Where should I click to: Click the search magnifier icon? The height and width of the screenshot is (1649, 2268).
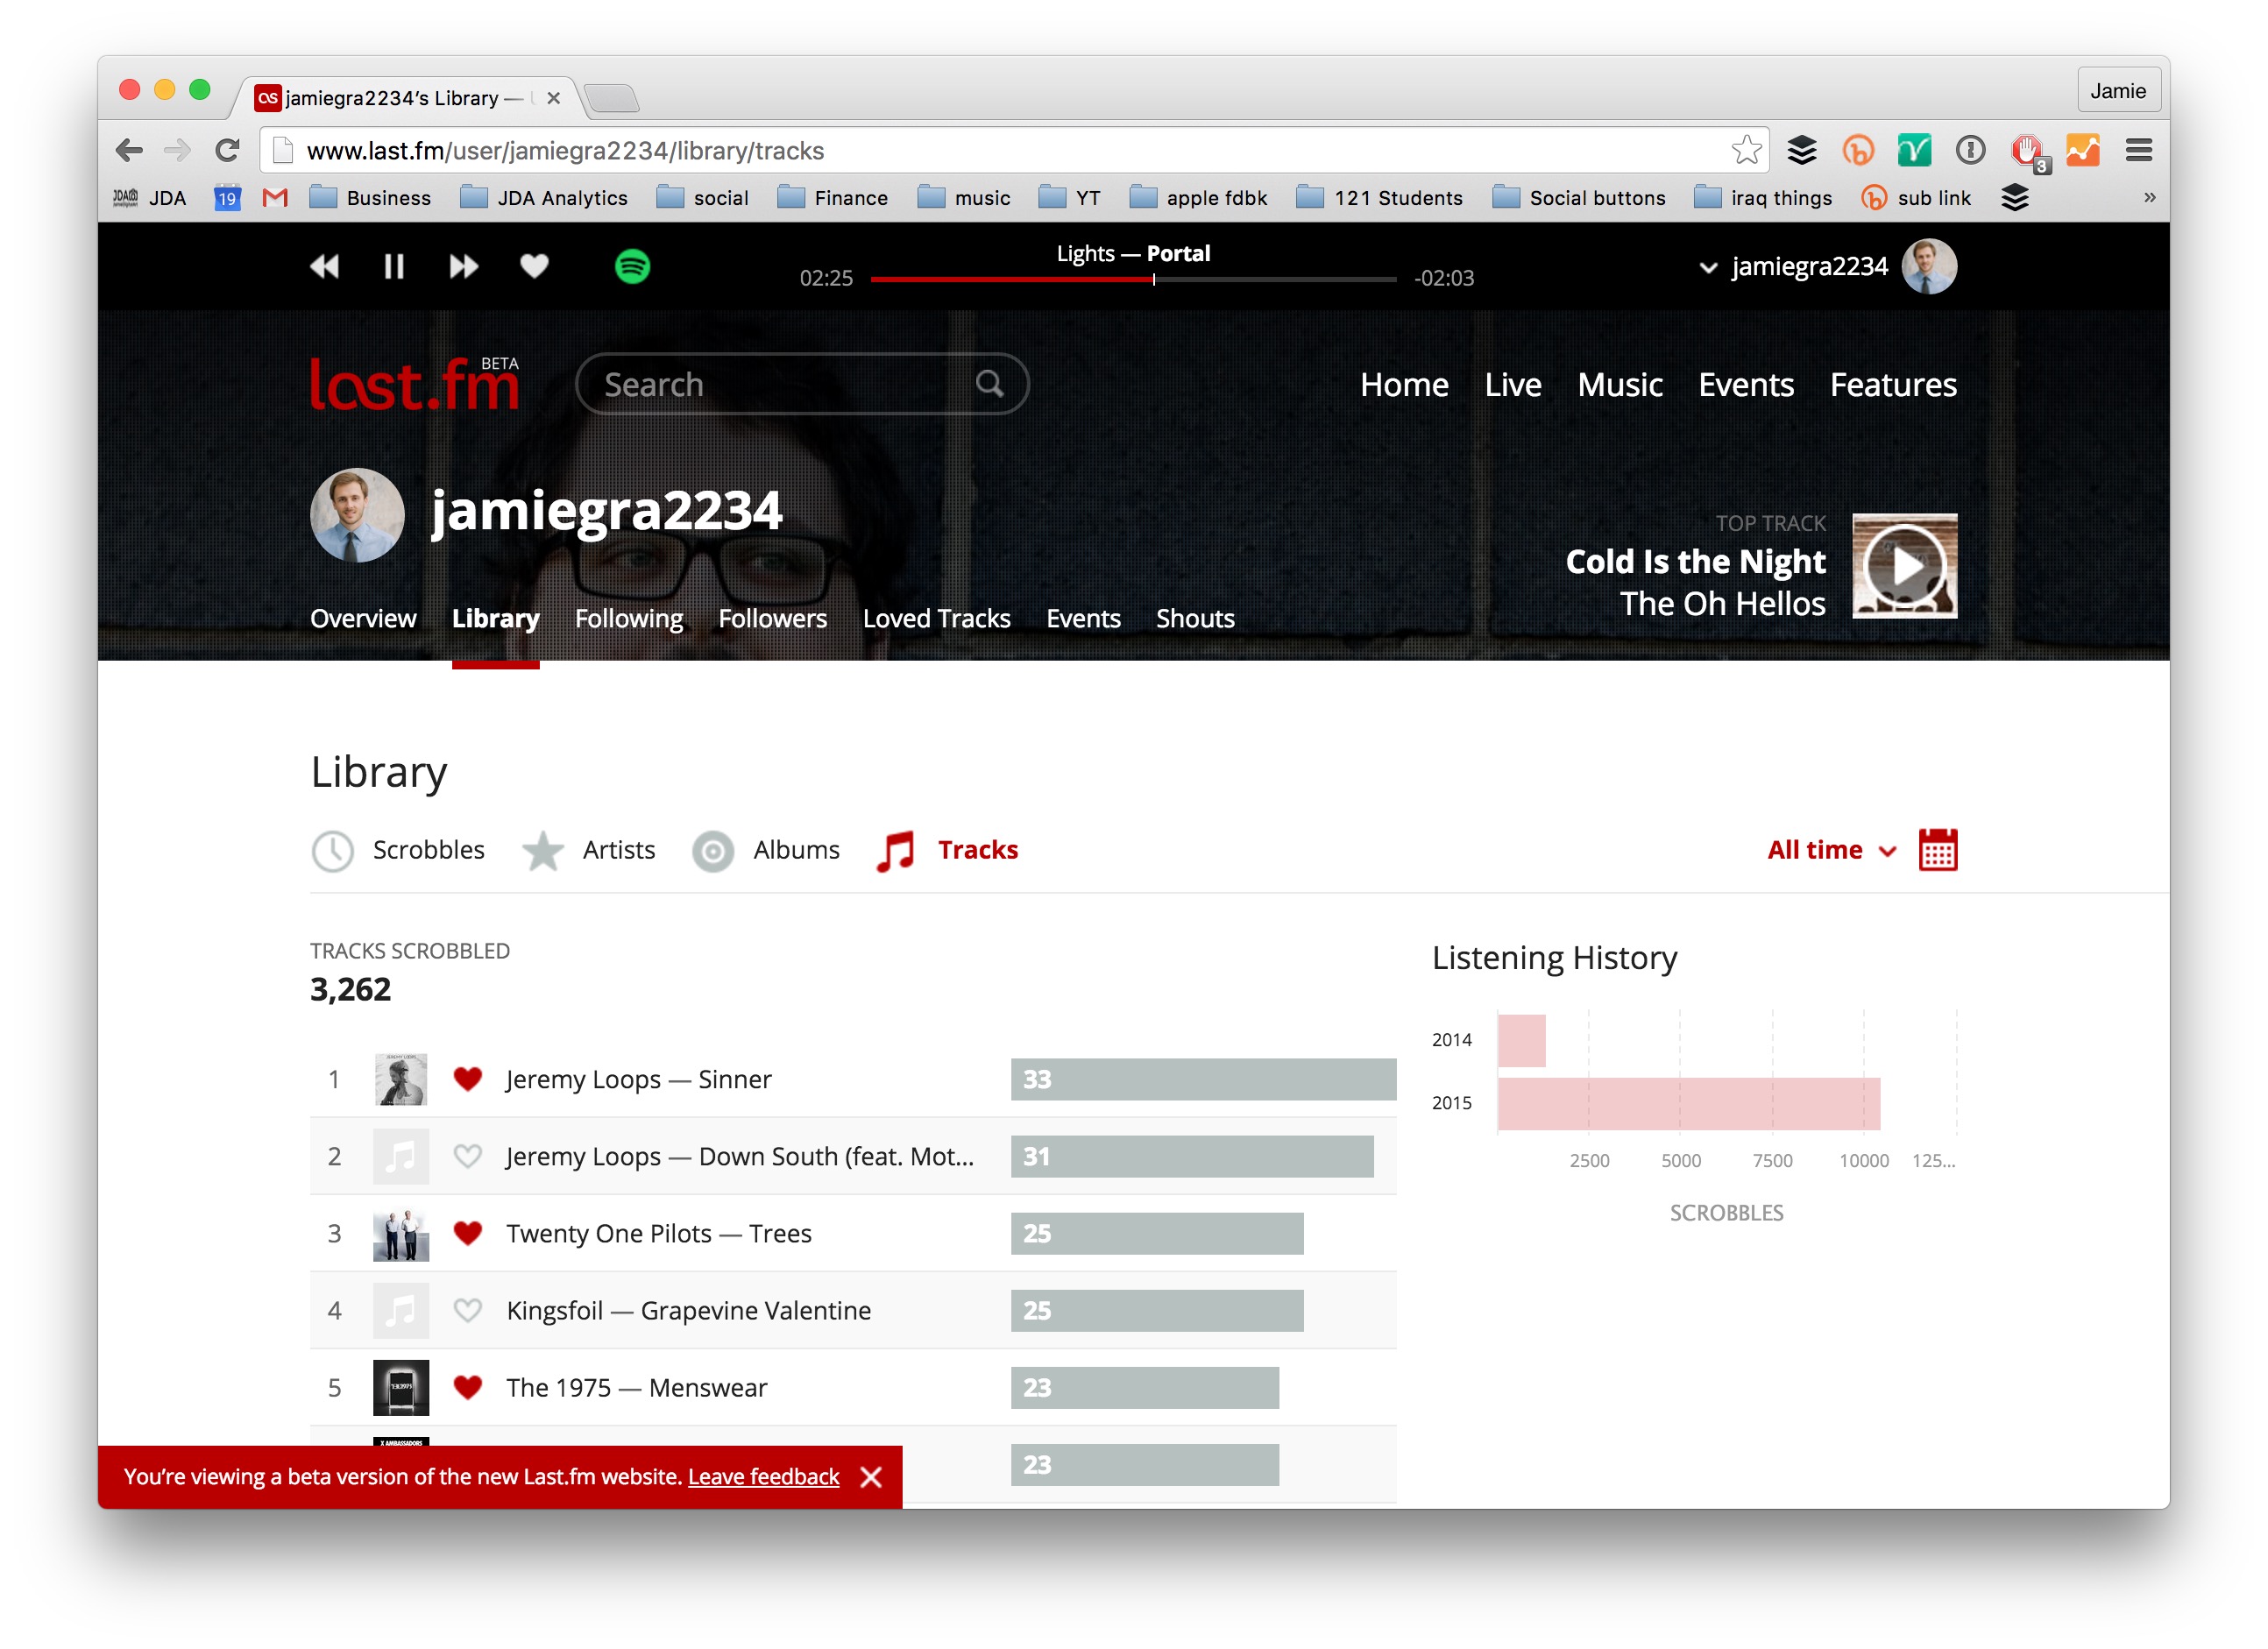pyautogui.click(x=989, y=383)
